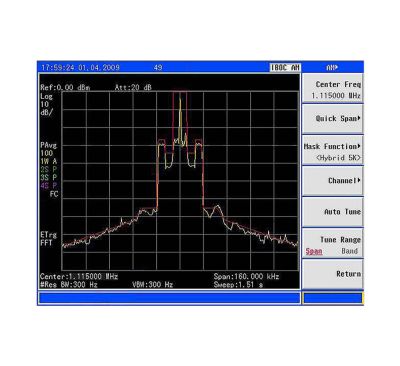Click the 3S P trace label

(x=49, y=177)
